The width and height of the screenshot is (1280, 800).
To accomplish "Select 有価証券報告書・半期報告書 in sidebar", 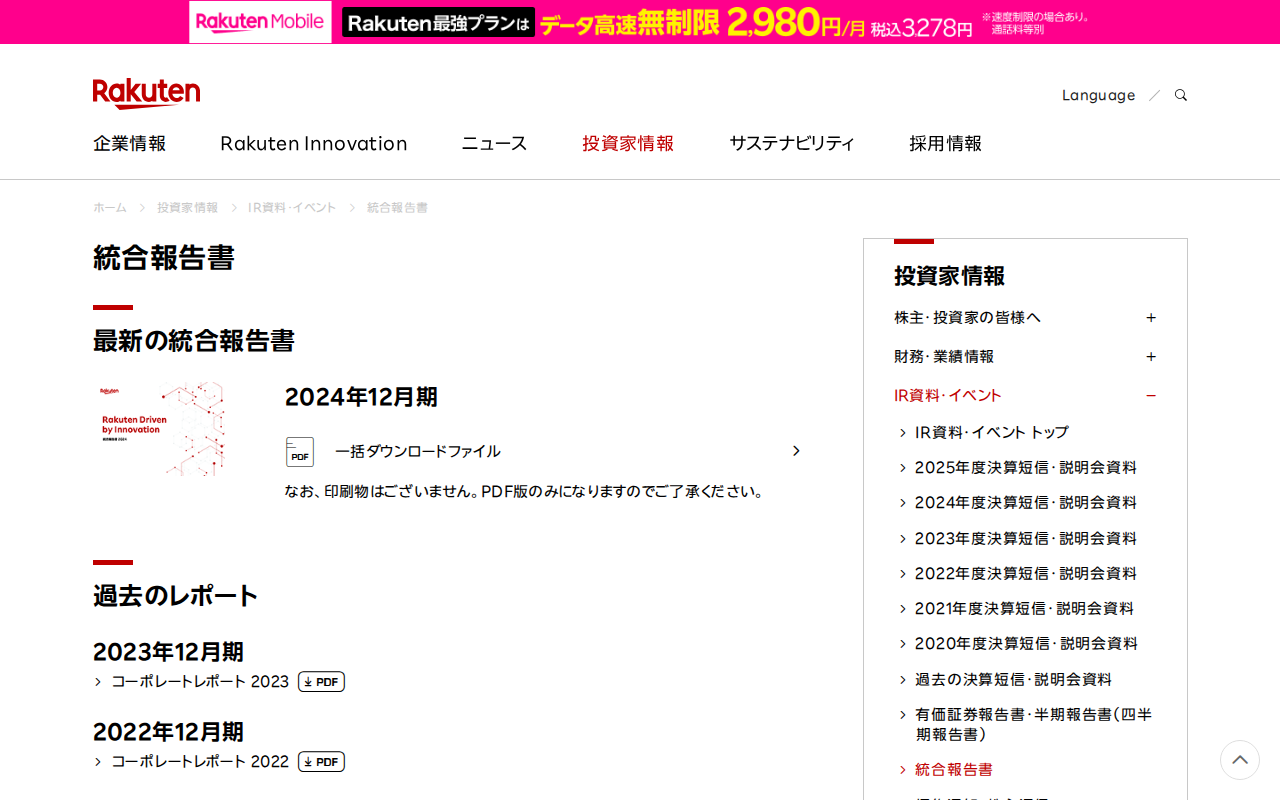I will pos(1034,724).
